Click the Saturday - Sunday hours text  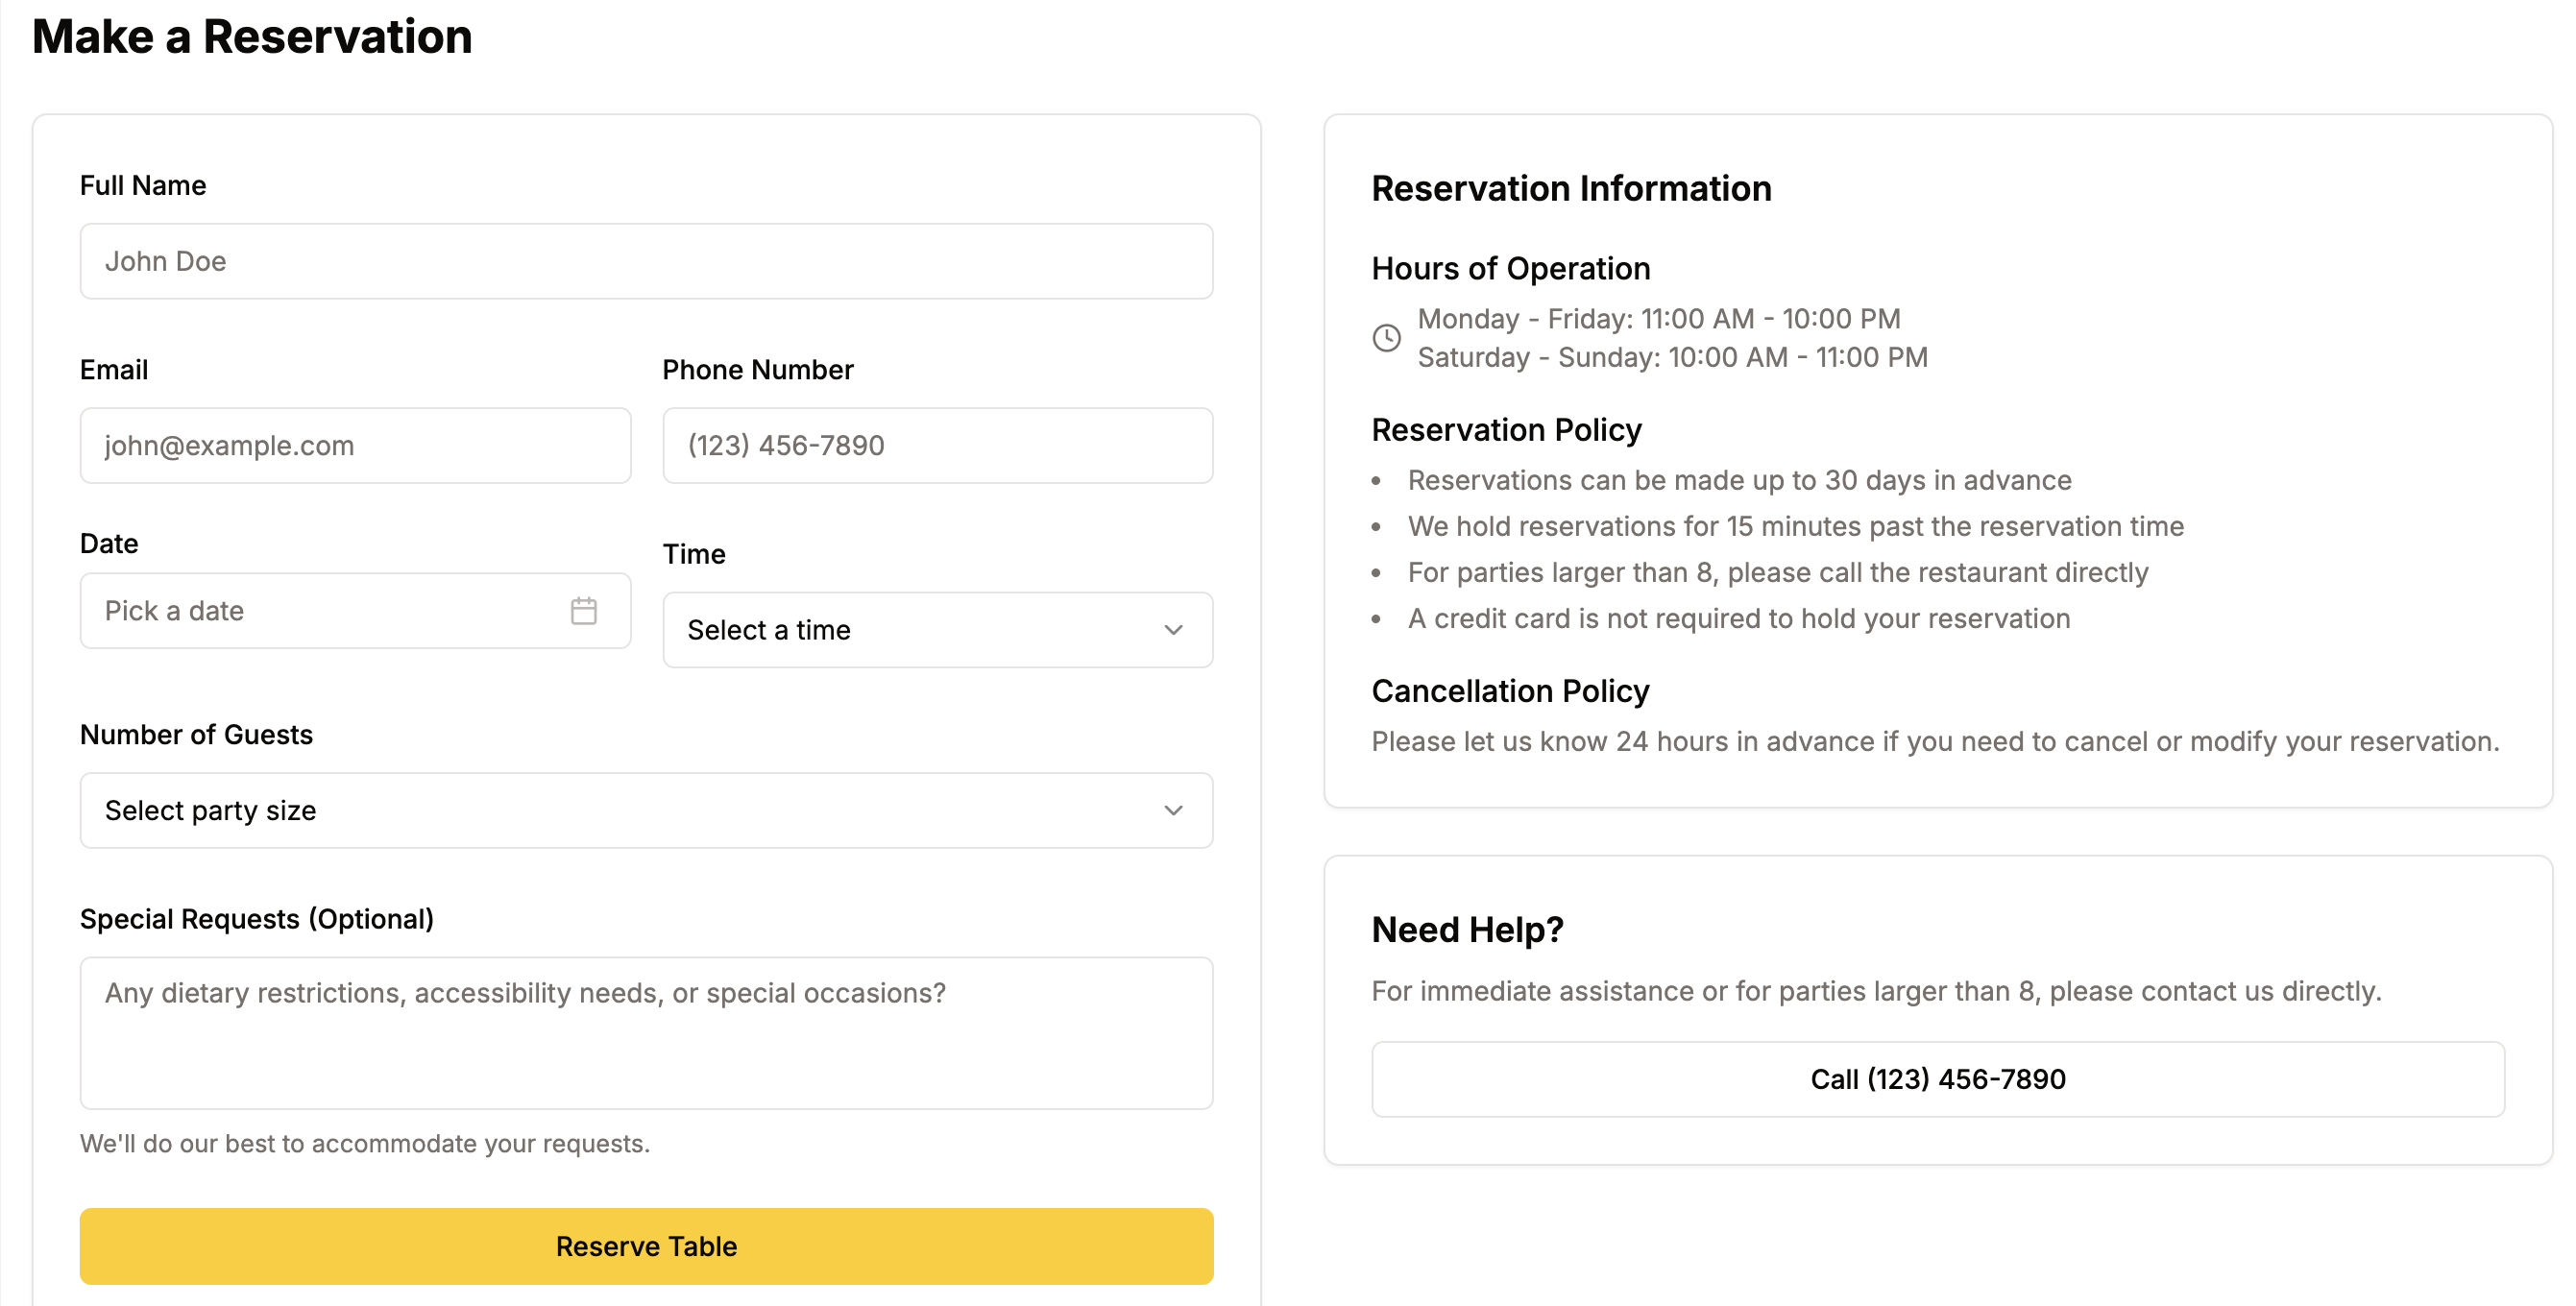click(x=1672, y=357)
